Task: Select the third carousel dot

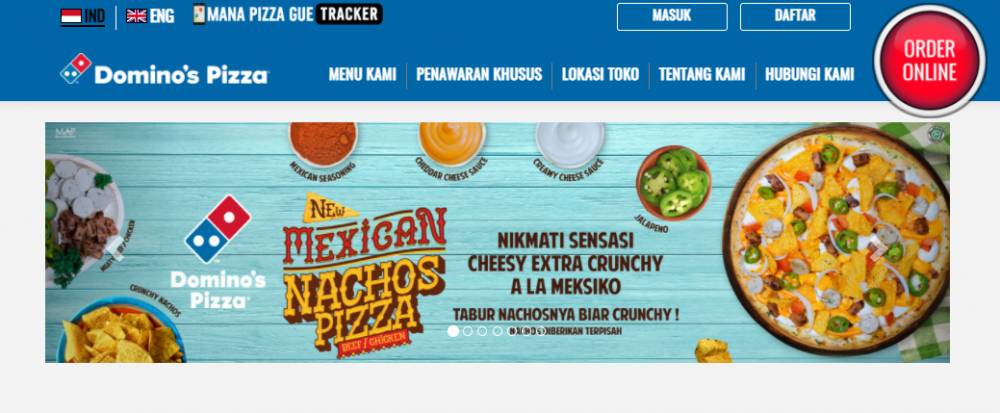Action: coord(482,331)
